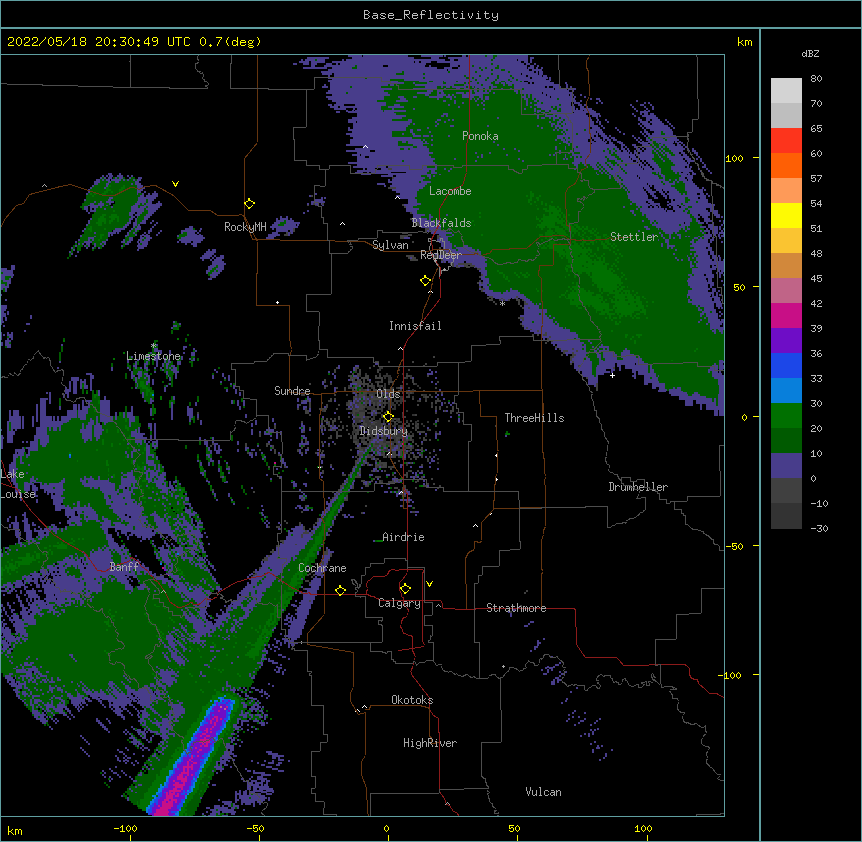Select the yellow diamond marker south of RedDeer
862x842 pixels.
point(426,281)
